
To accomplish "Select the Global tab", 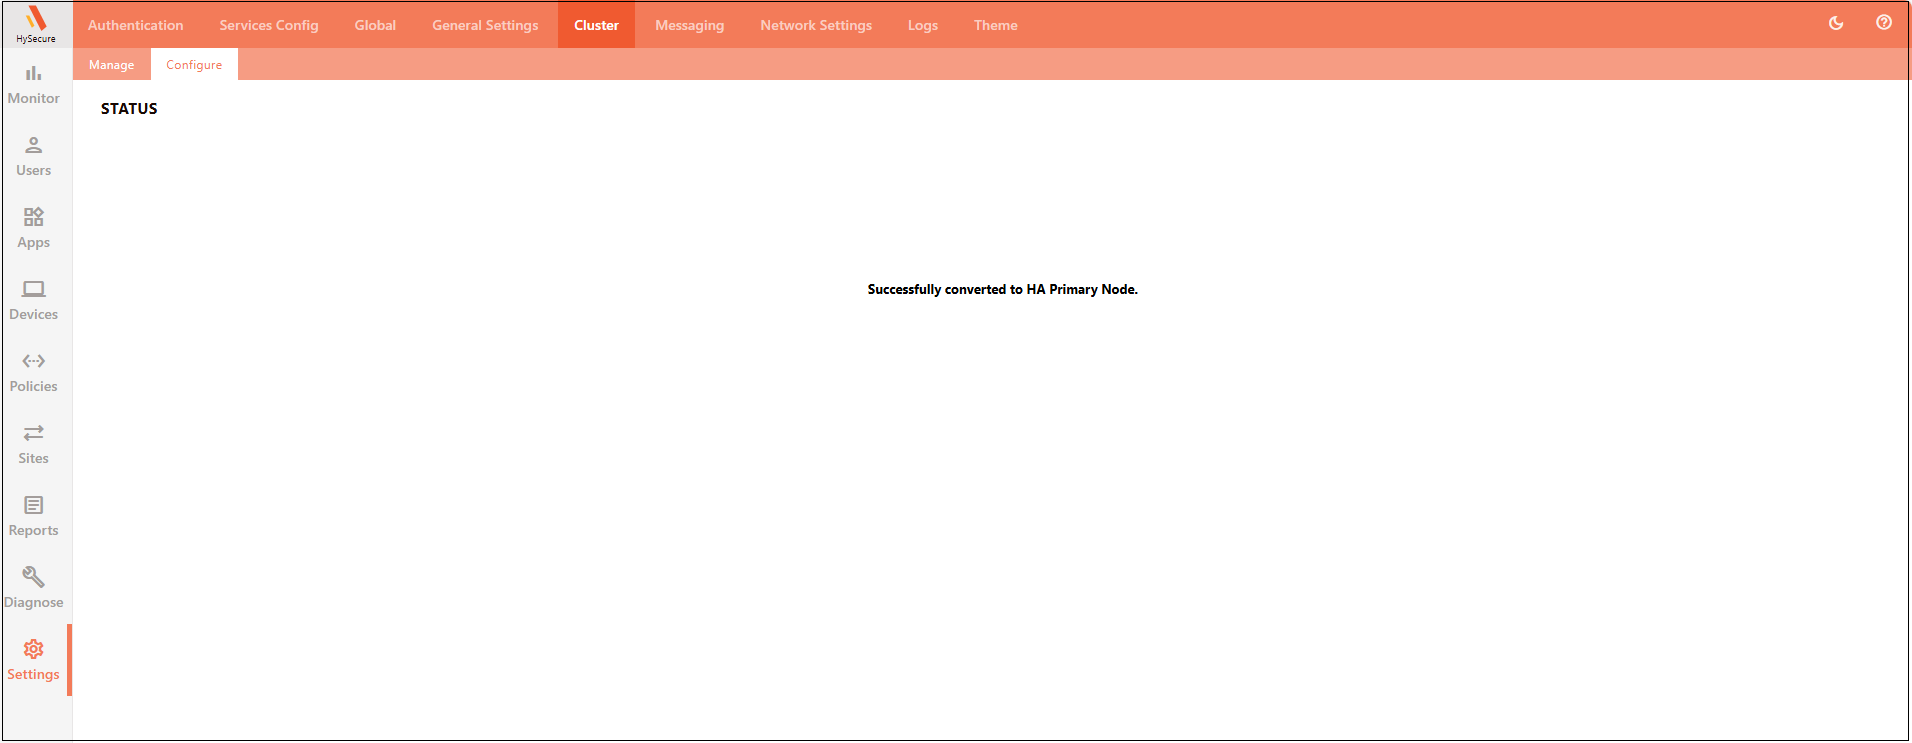I will (x=375, y=25).
